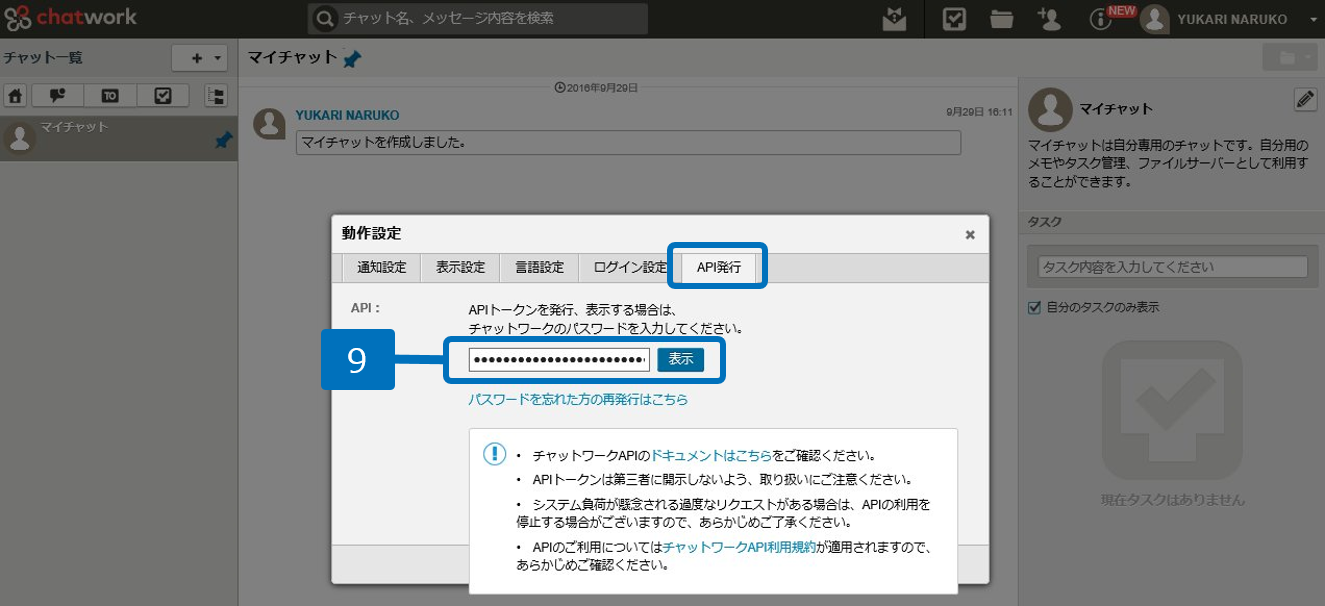1325x606 pixels.
Task: Expand the YUKARI NARUKO account dropdown arrow
Action: 1313,20
